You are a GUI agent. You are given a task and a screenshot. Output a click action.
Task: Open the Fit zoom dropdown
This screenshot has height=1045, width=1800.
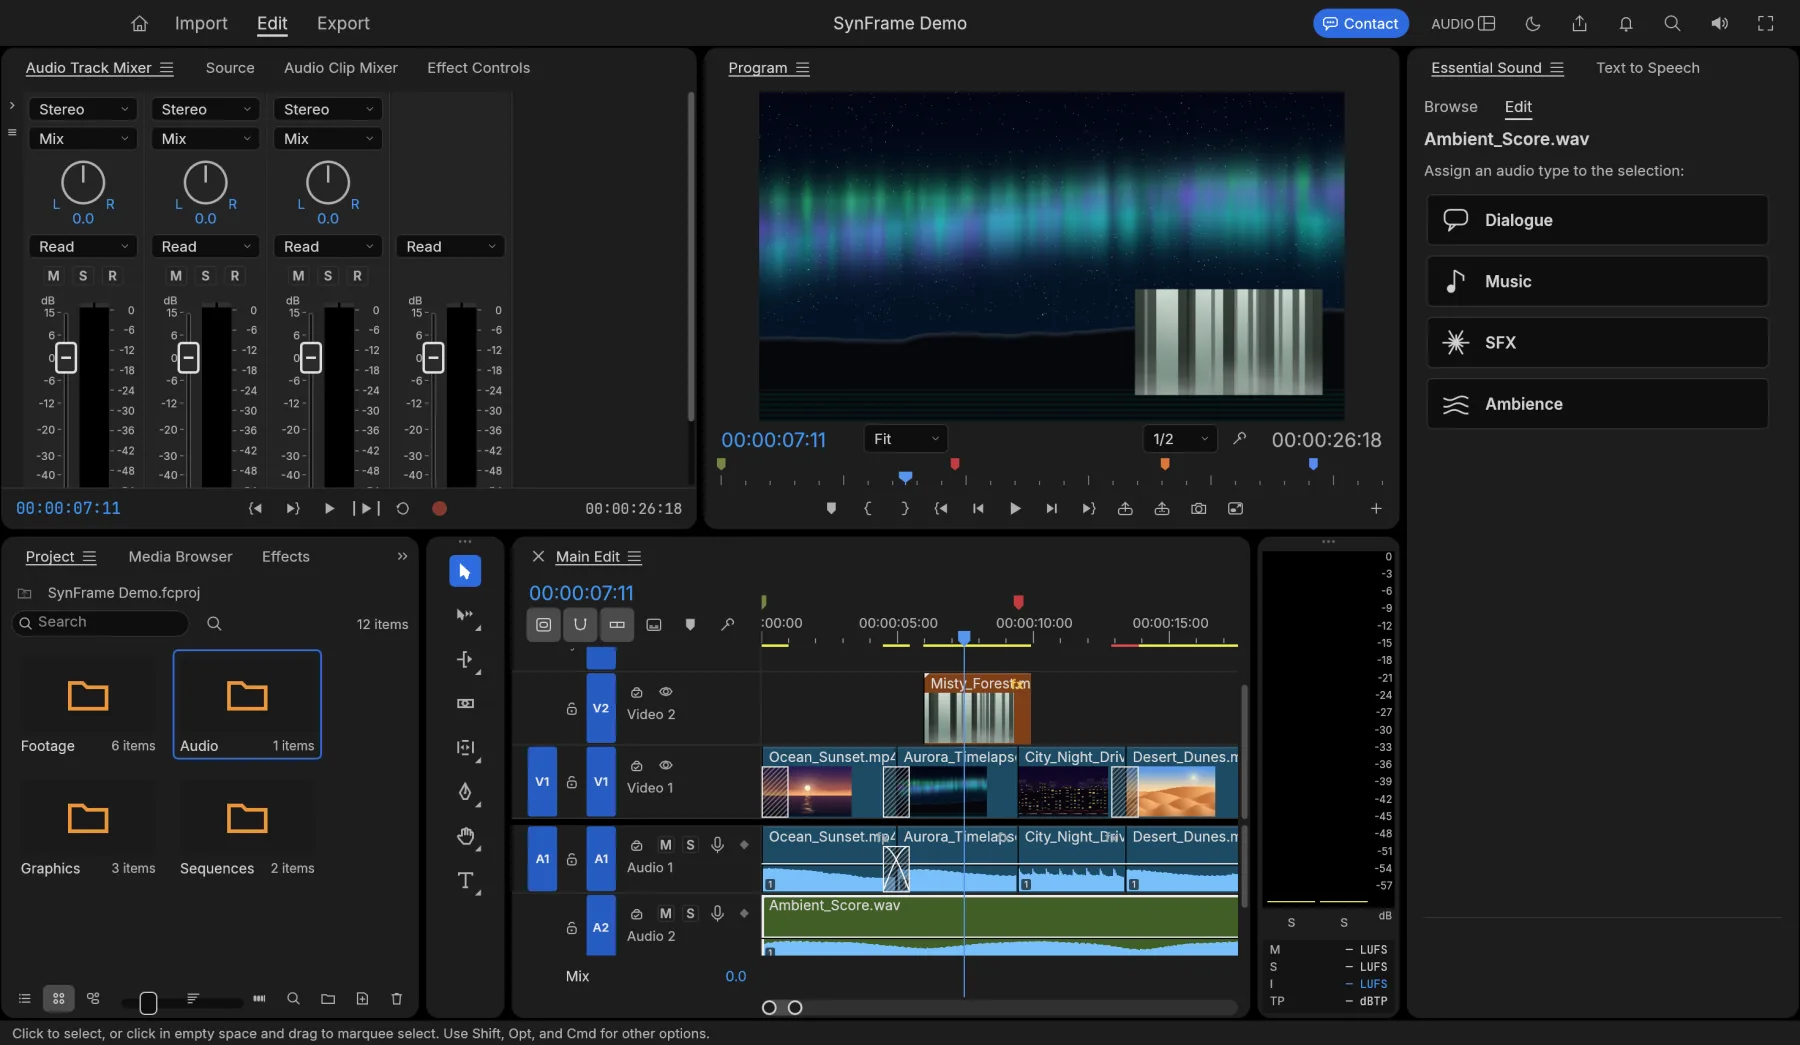coord(905,439)
